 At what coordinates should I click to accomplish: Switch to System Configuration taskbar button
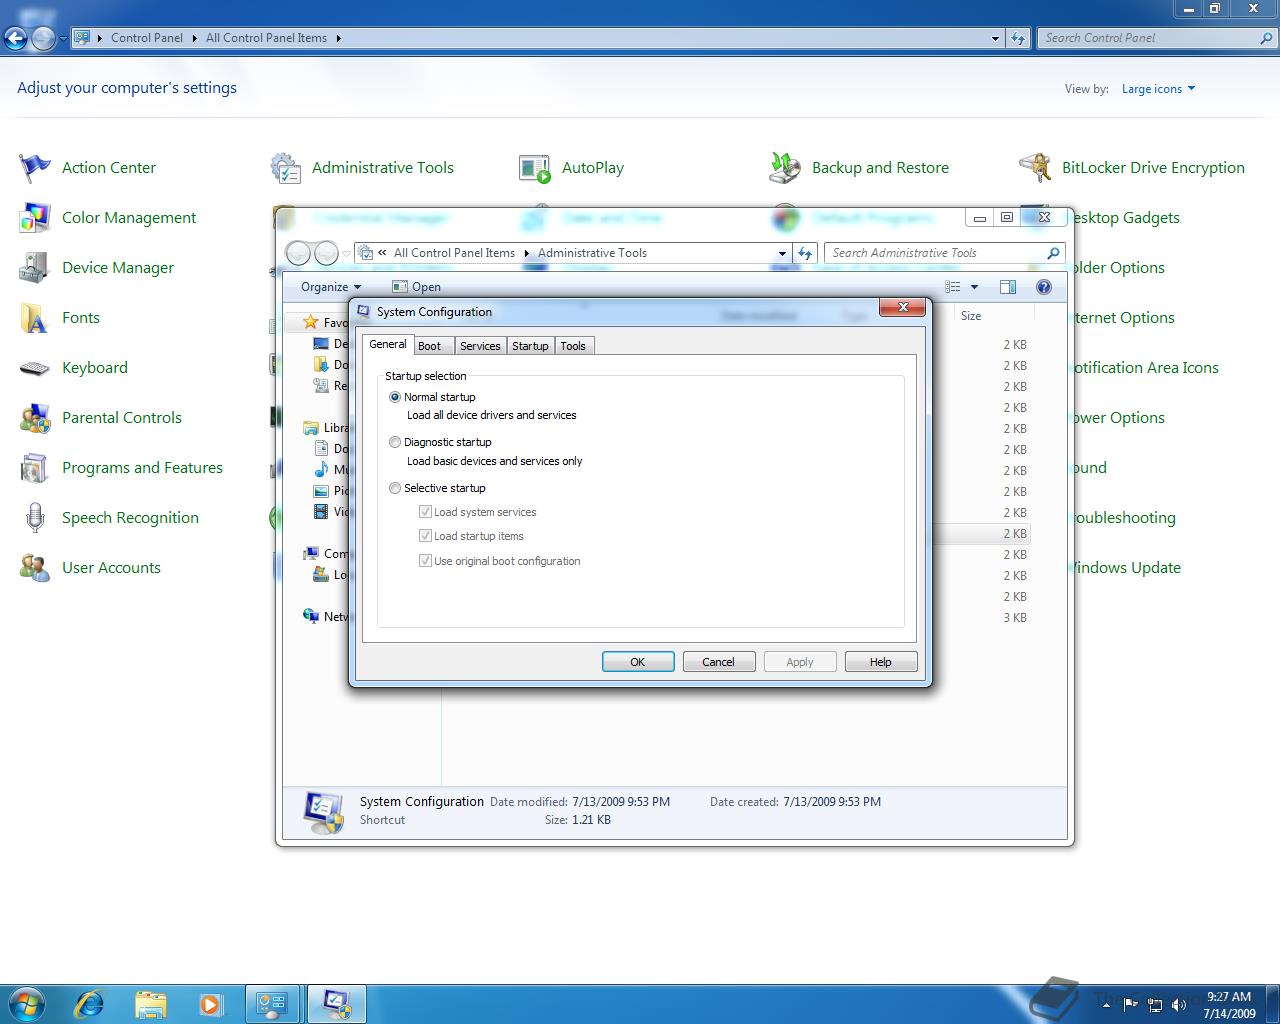(x=336, y=1004)
